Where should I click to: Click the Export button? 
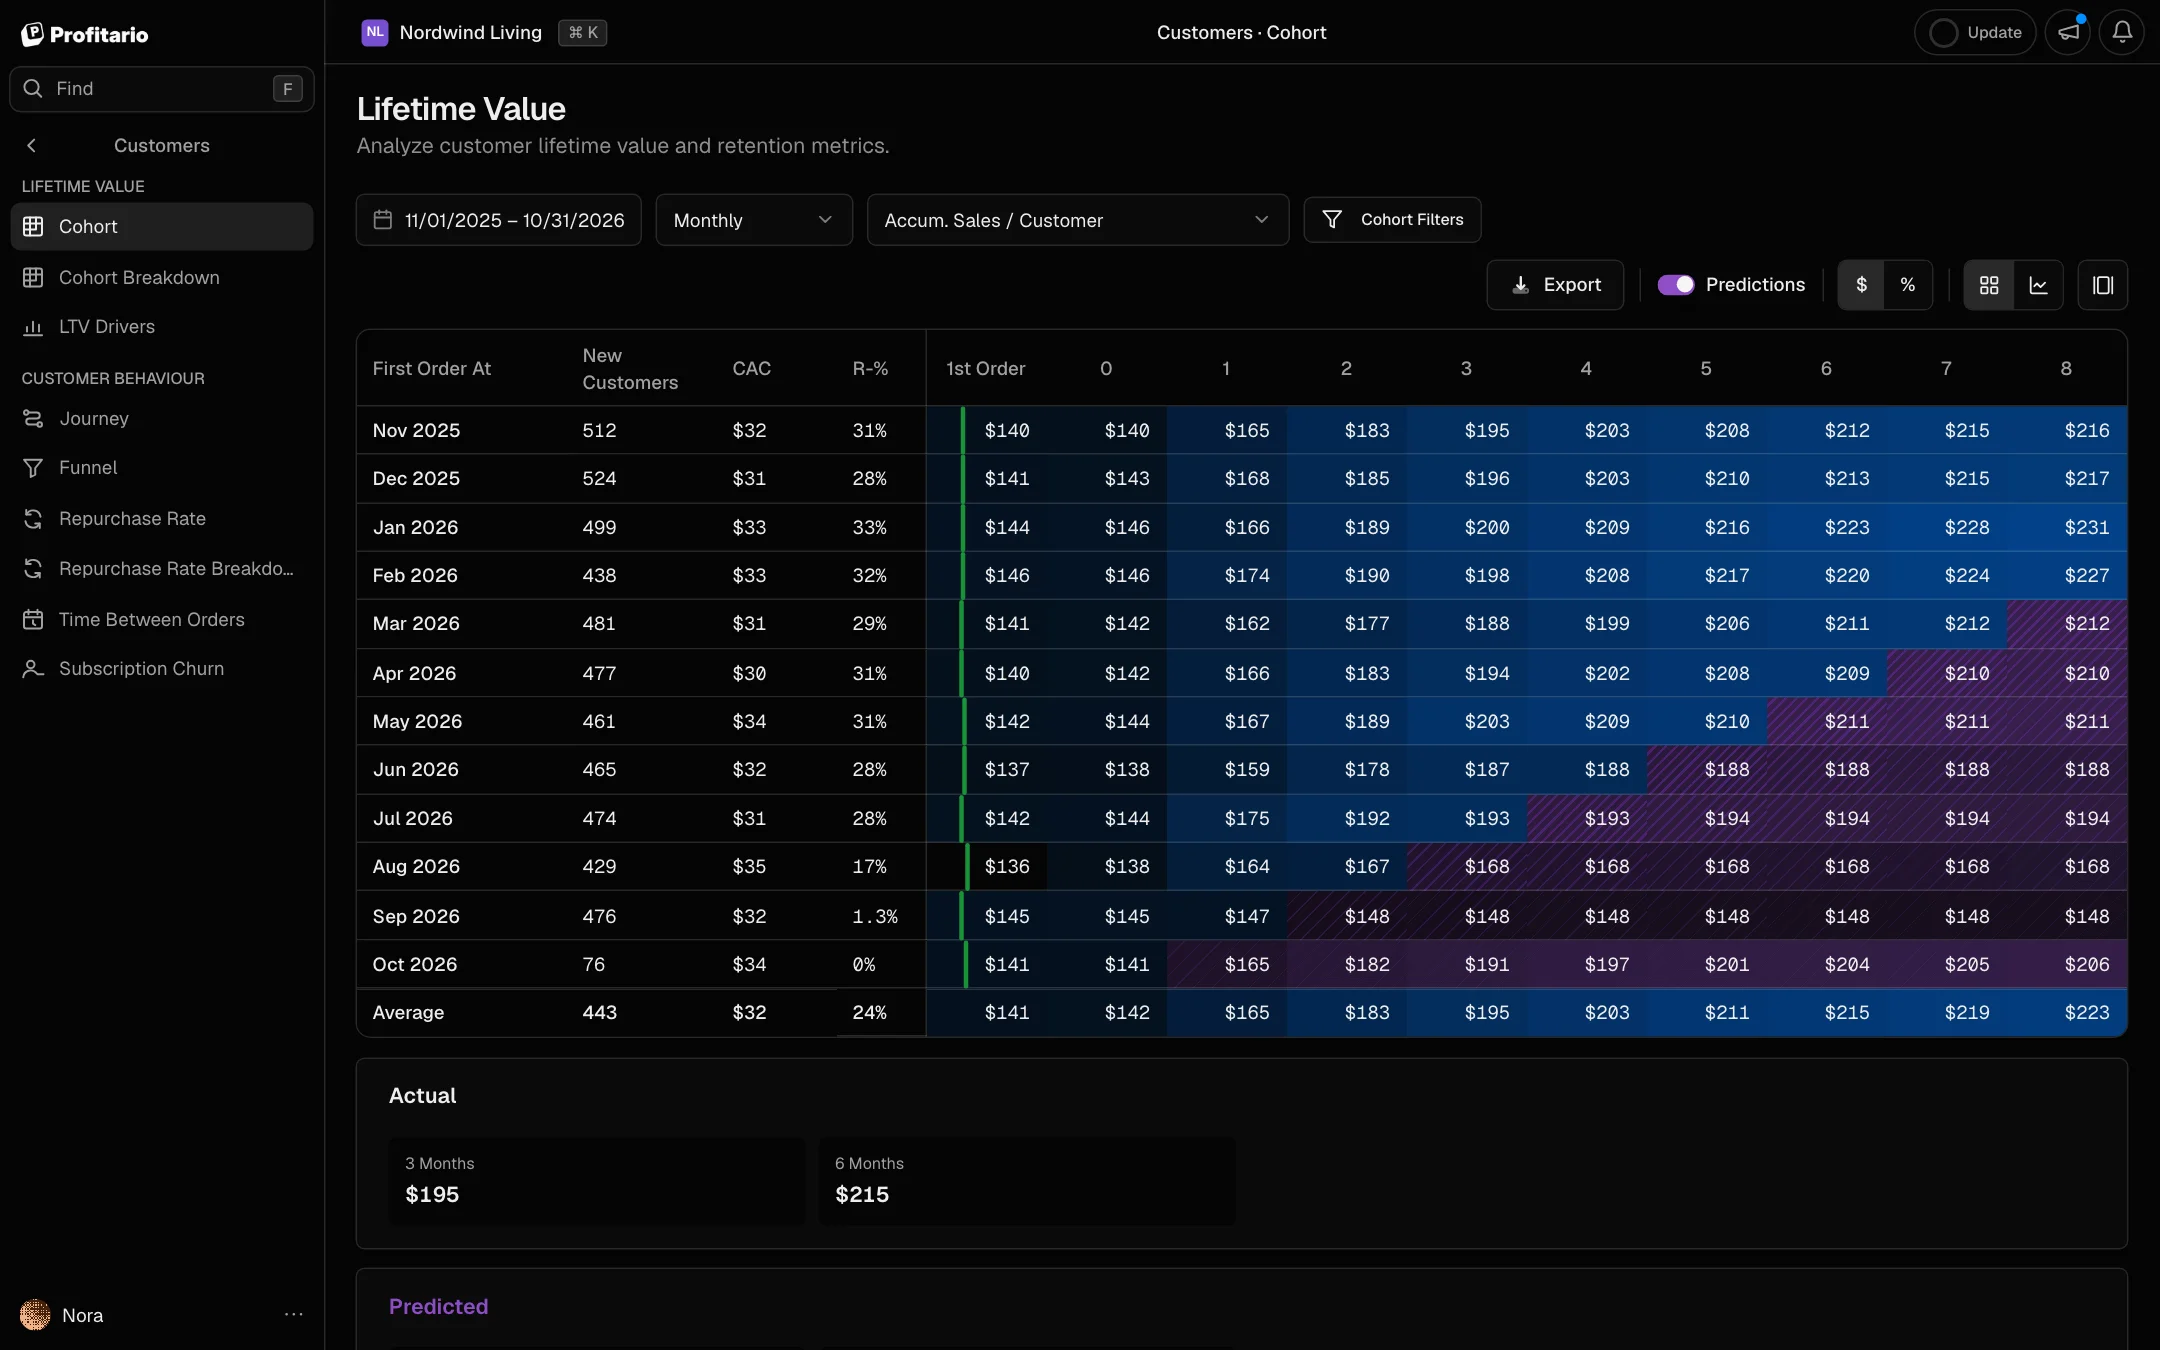pyautogui.click(x=1555, y=286)
